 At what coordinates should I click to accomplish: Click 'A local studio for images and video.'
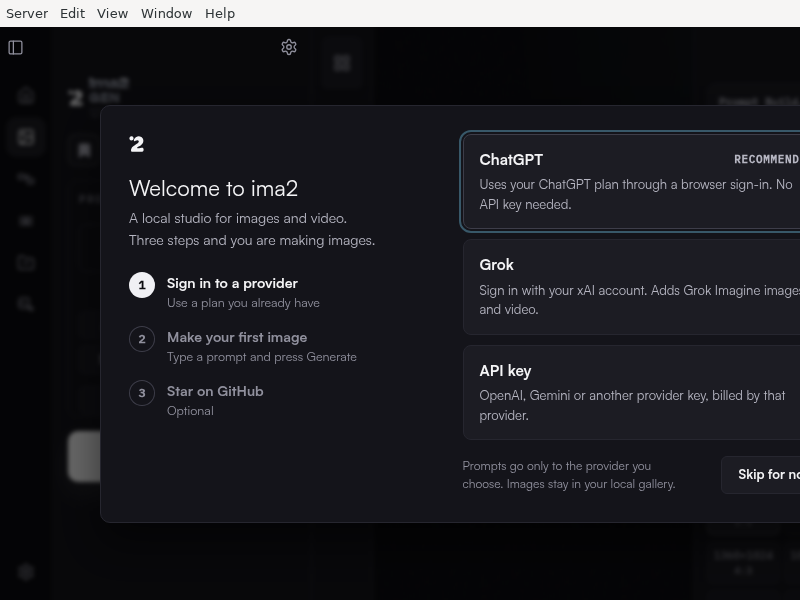238,218
